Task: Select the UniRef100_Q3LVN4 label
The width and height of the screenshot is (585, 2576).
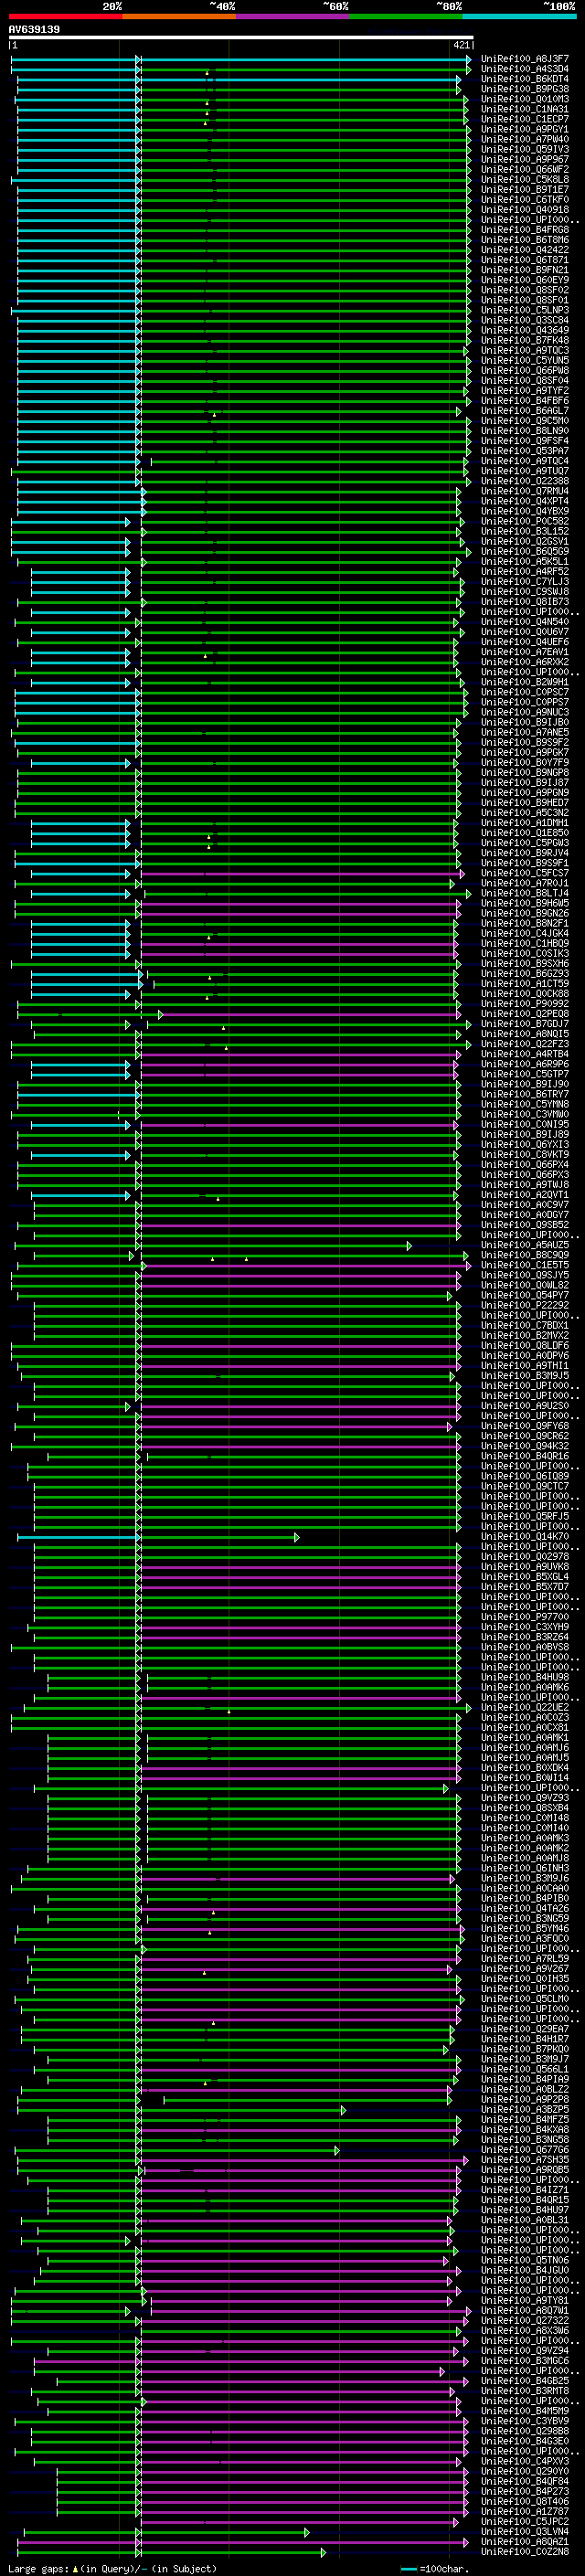Action: [x=525, y=2531]
